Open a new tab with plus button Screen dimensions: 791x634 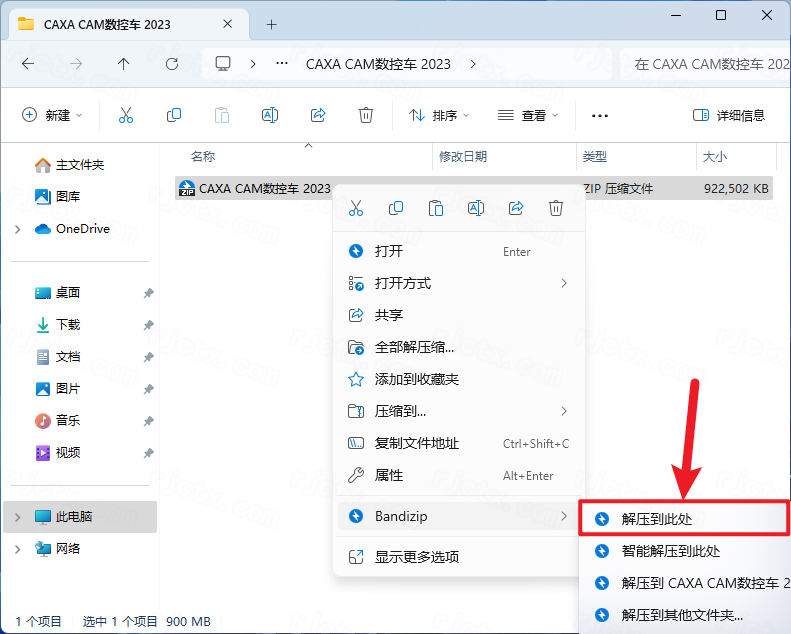tap(271, 24)
